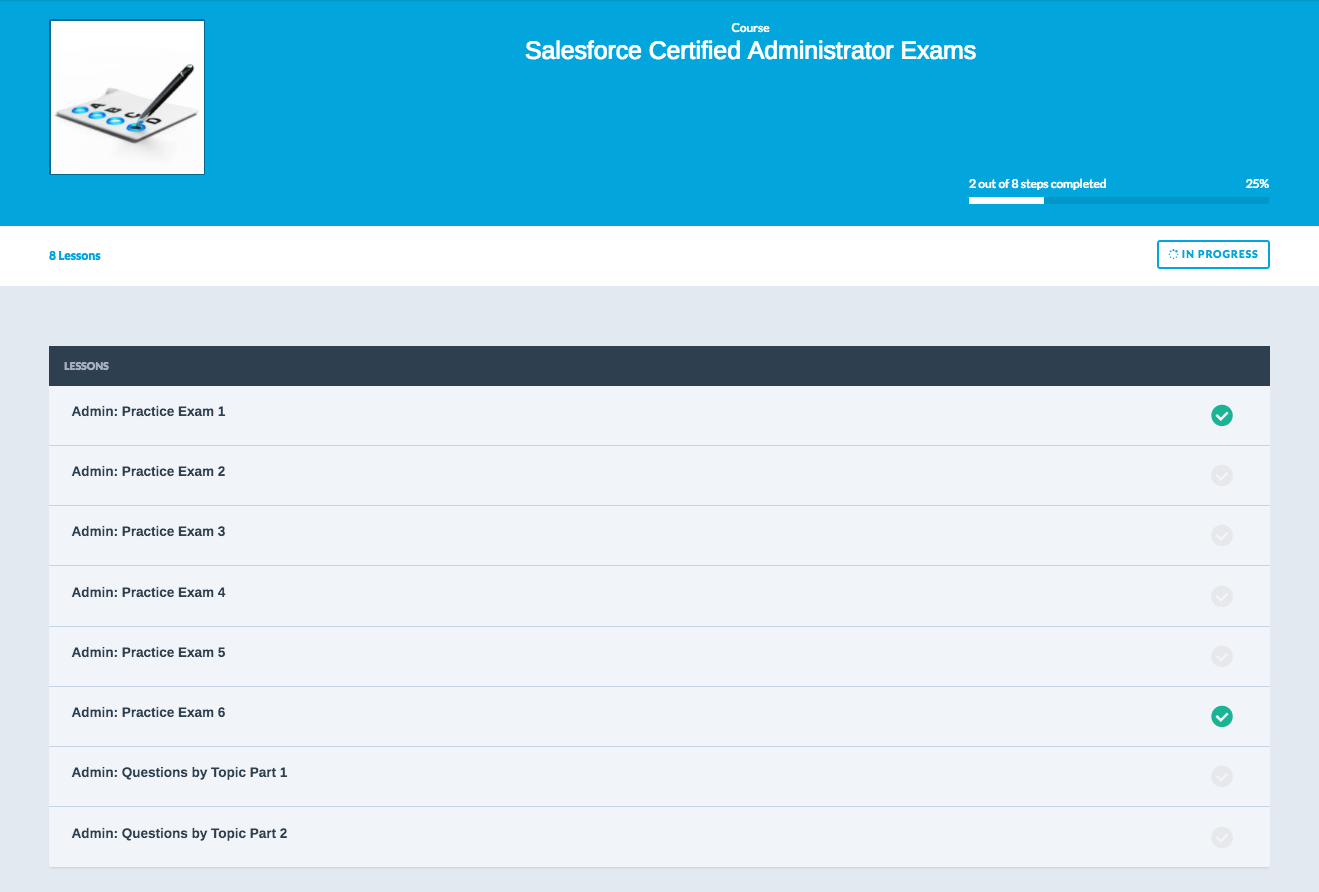Click the grey checkmark for Practice Exam 2
Viewport: 1319px width, 892px height.
[1221, 475]
